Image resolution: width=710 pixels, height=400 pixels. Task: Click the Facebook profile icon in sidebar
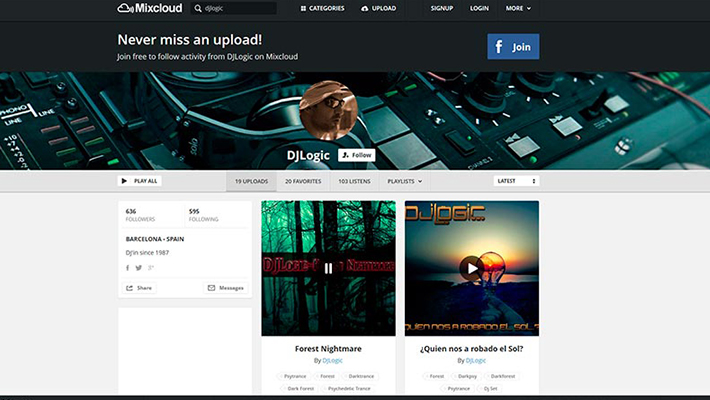pyautogui.click(x=127, y=268)
